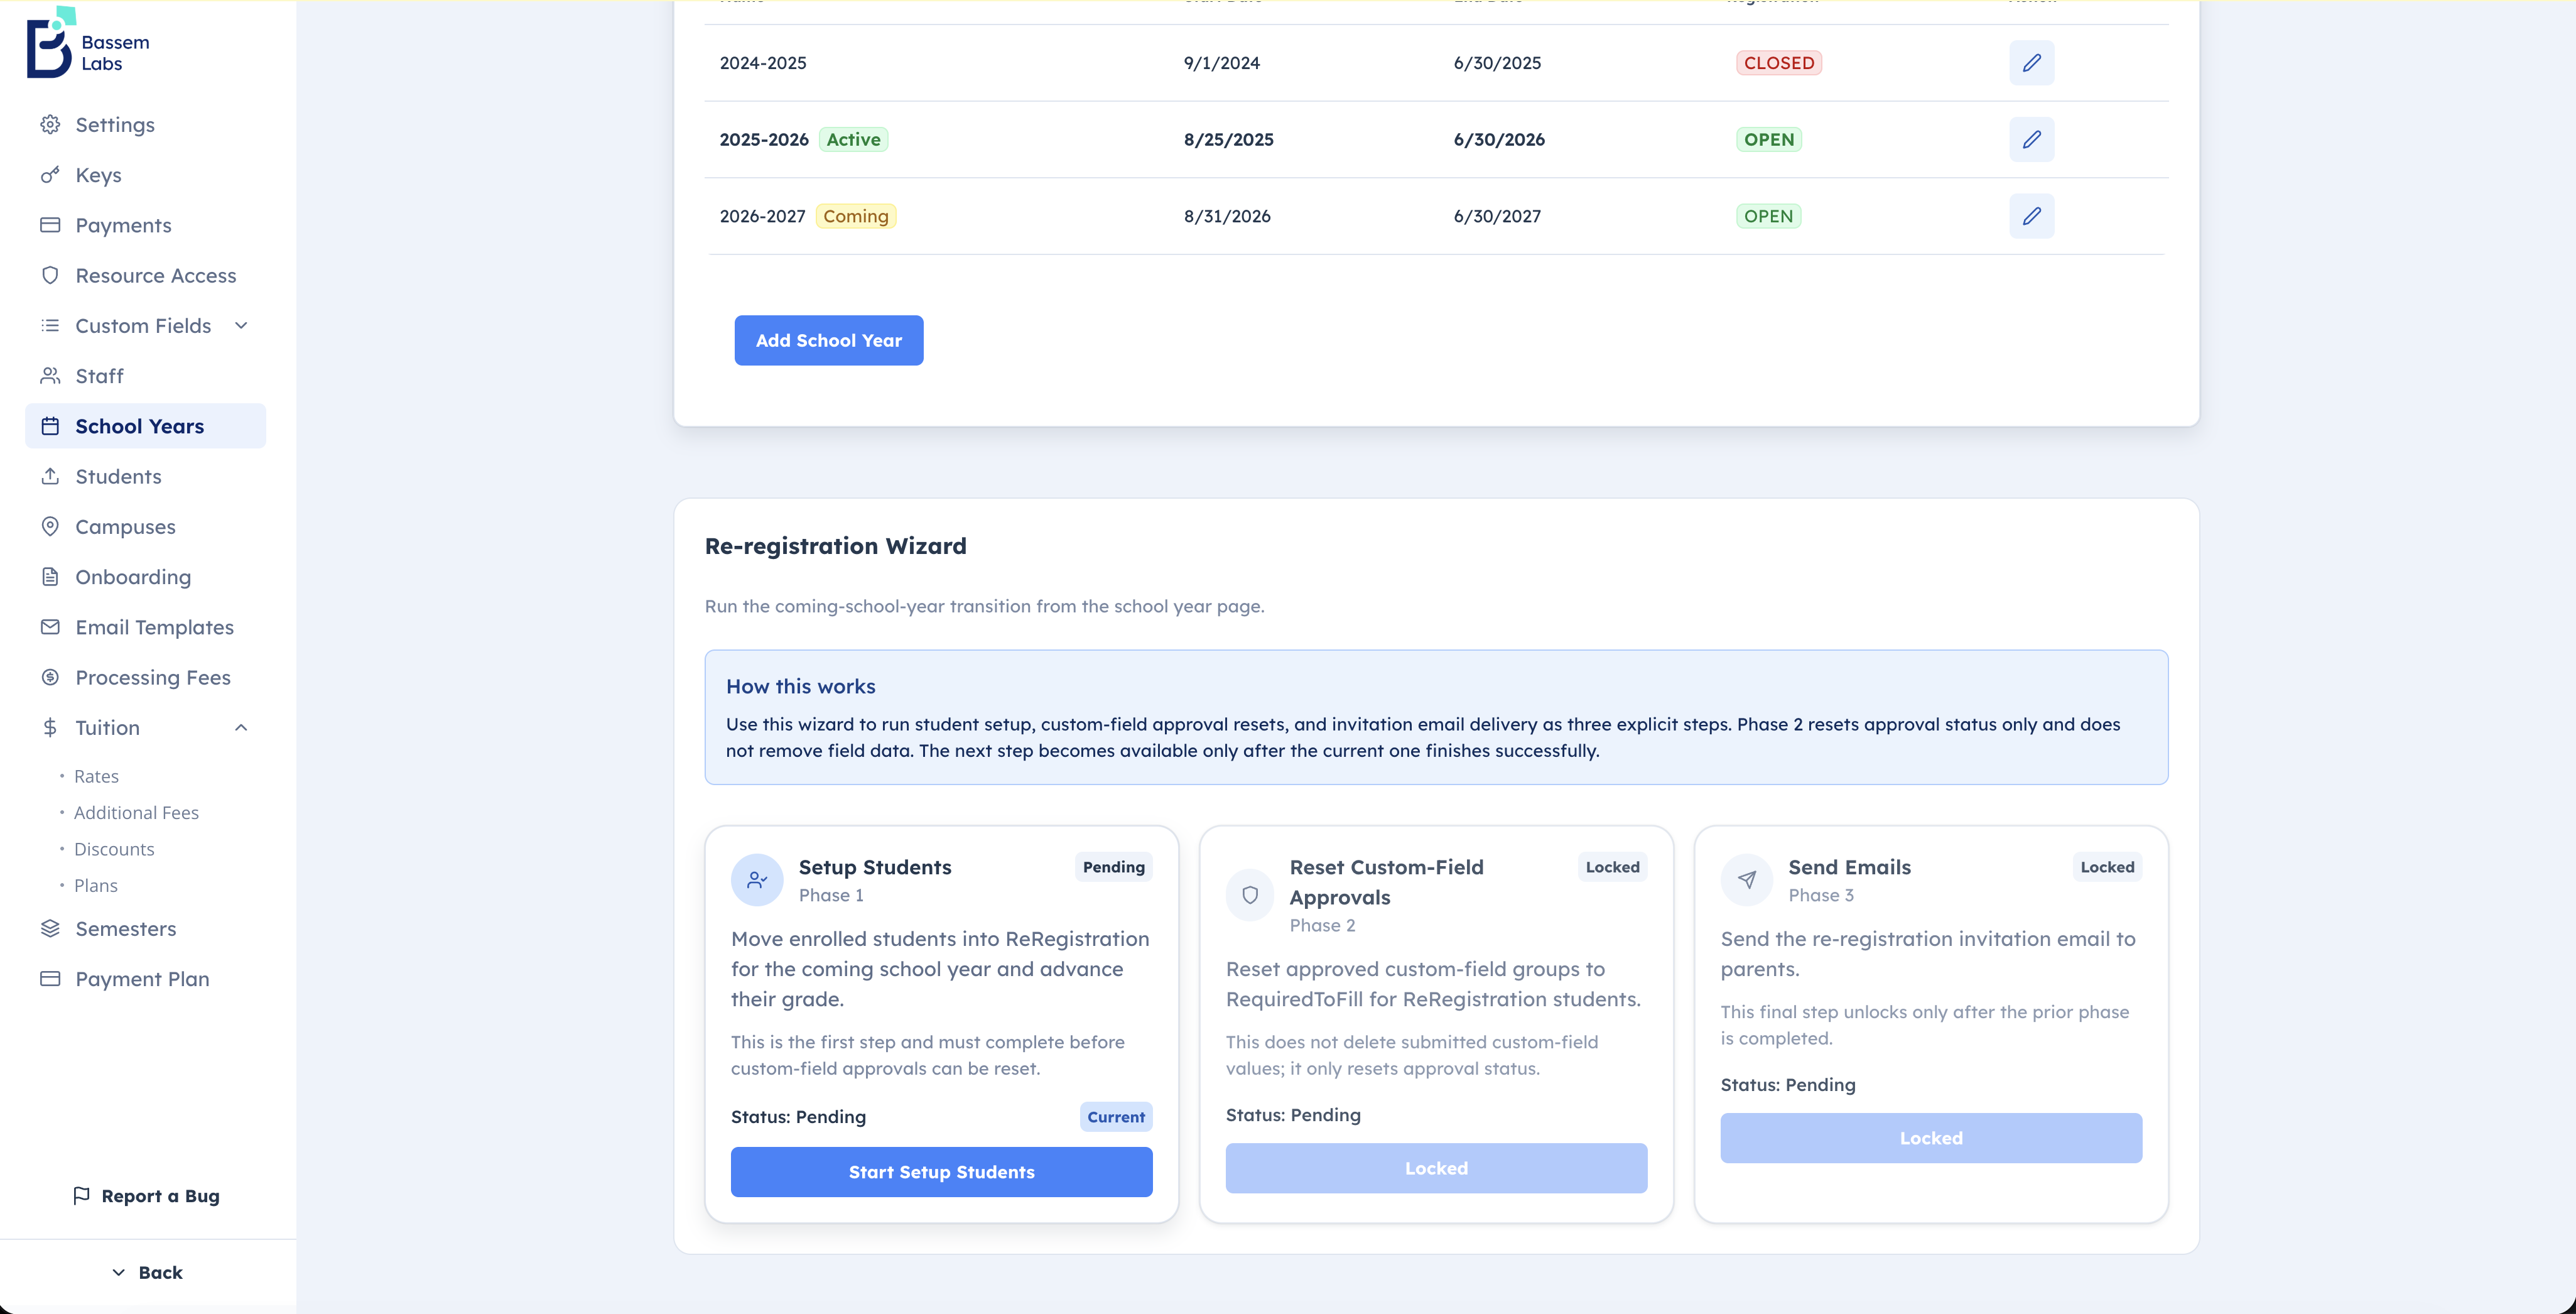Click the card icon beside Payment Plan
Viewport: 2576px width, 1314px height.
50,979
